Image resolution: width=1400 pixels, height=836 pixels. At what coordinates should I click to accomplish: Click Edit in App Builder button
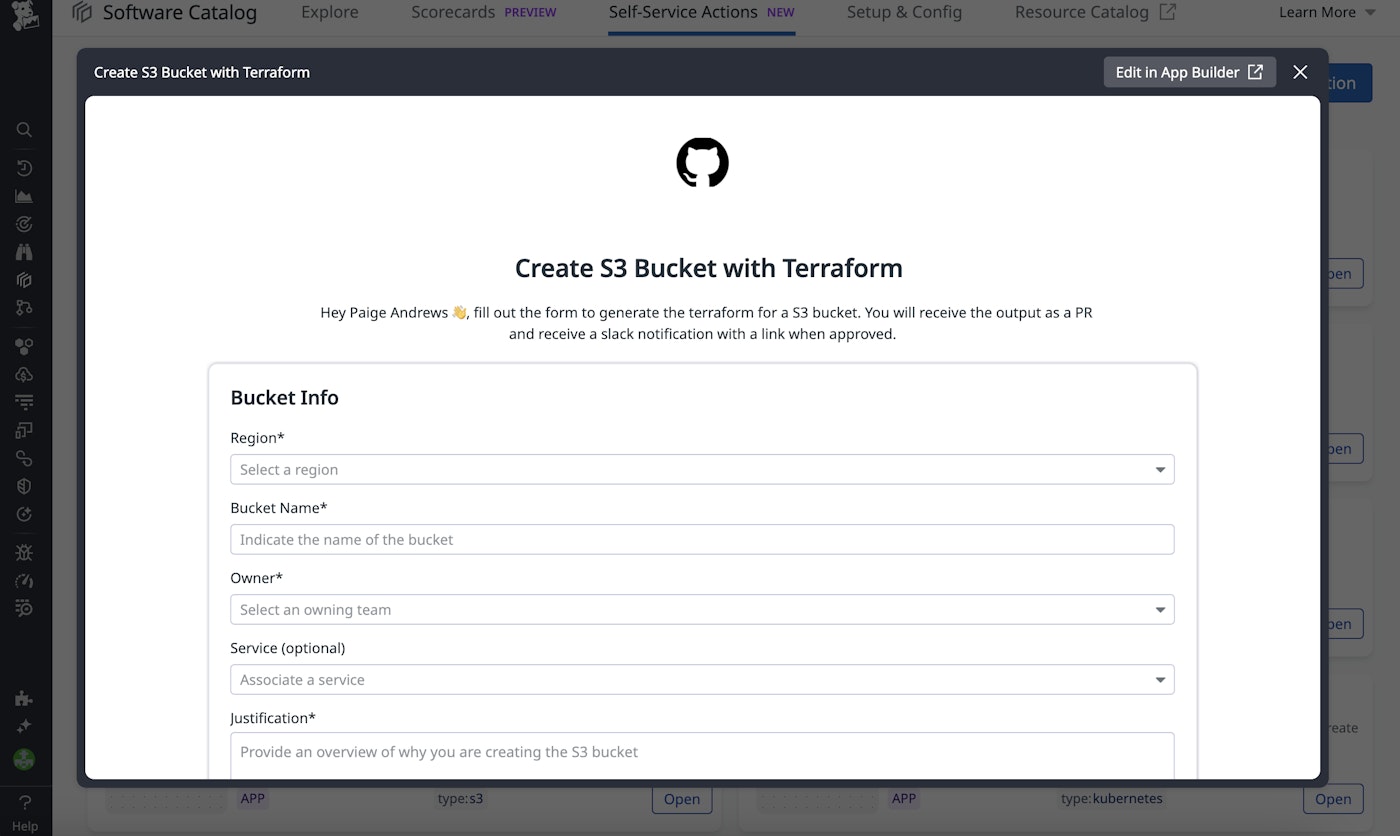(x=1189, y=72)
